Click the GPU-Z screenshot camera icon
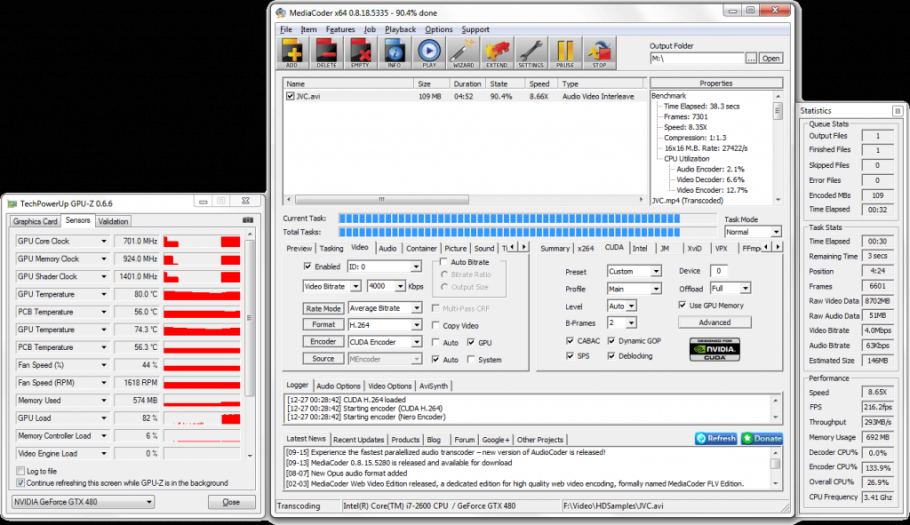Viewport: 910px width, 525px height. coord(248,220)
